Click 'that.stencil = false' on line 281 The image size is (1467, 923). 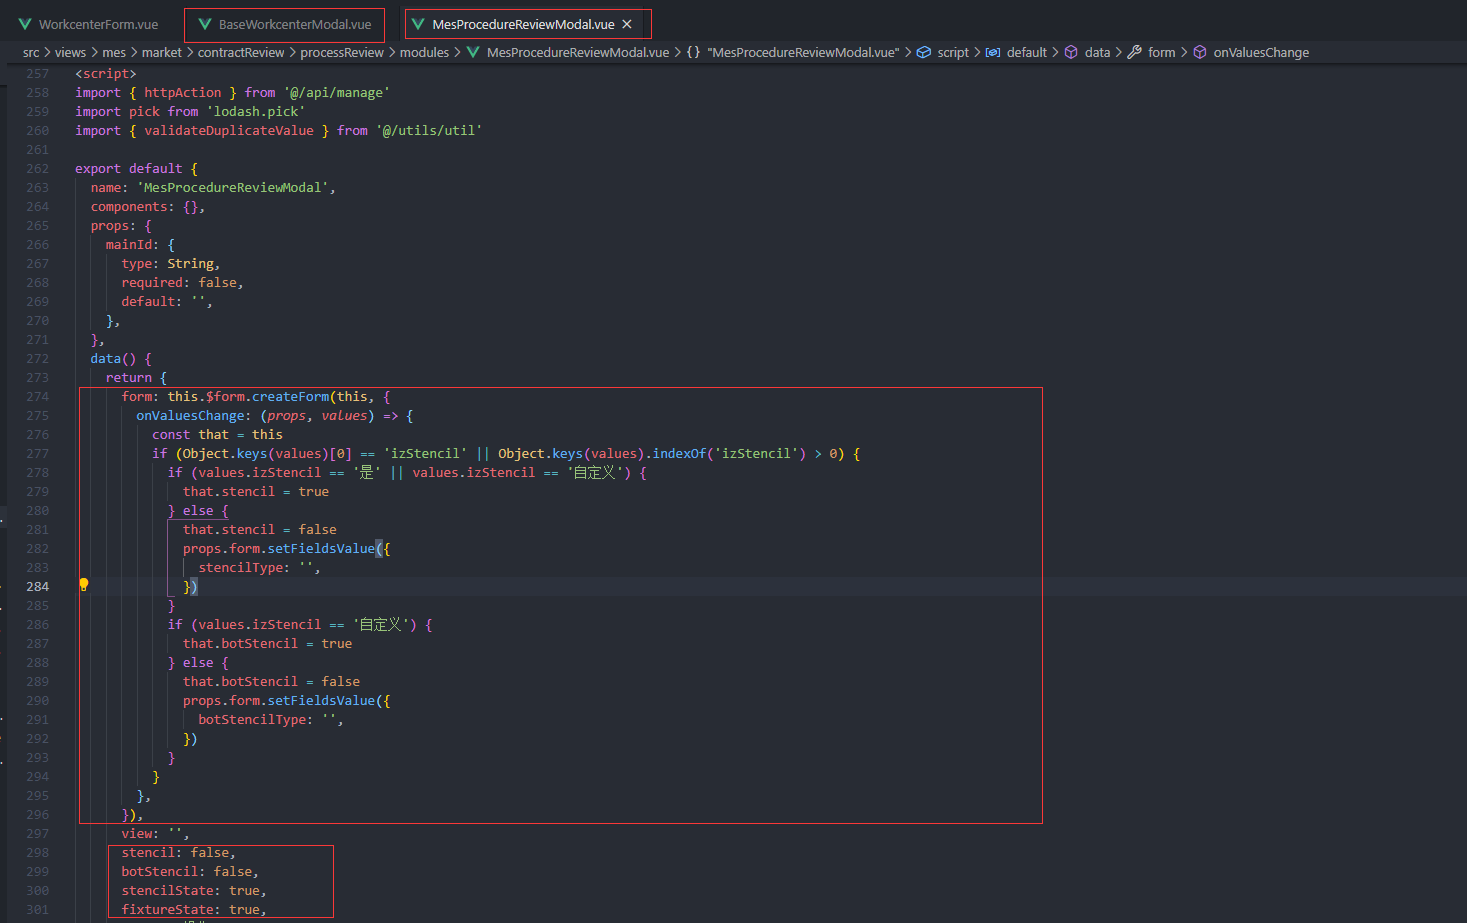pyautogui.click(x=260, y=529)
